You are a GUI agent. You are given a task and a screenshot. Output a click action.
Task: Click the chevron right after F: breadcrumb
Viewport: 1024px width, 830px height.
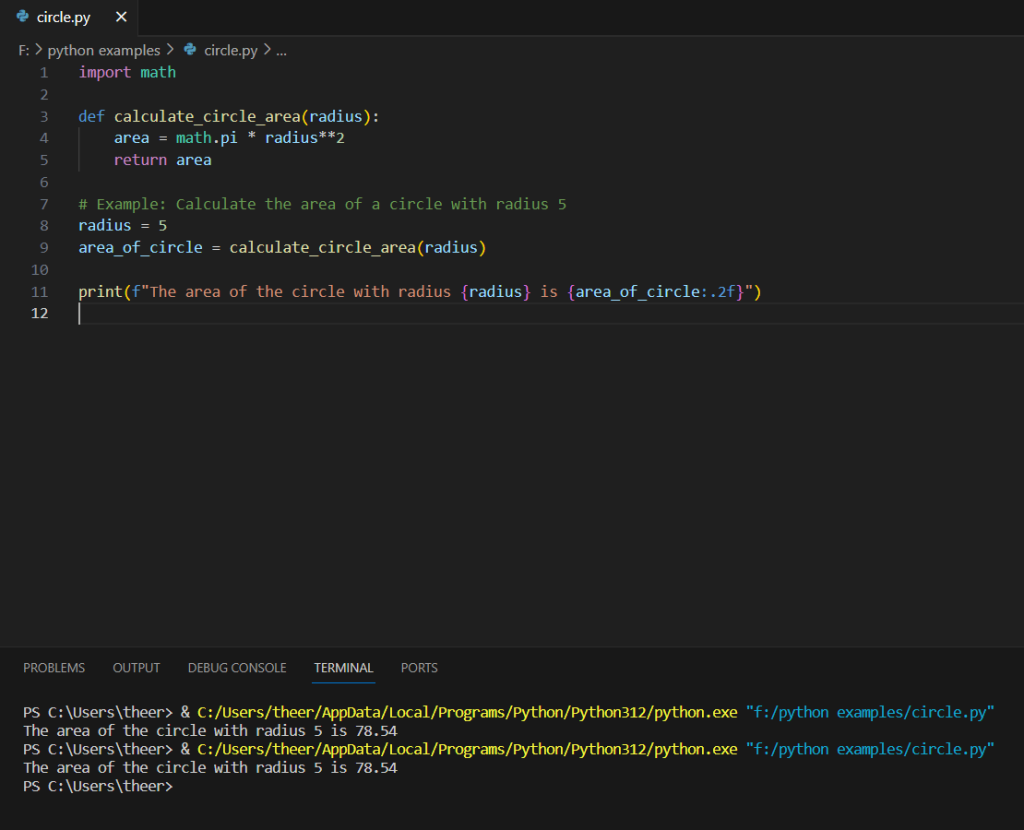[x=39, y=50]
